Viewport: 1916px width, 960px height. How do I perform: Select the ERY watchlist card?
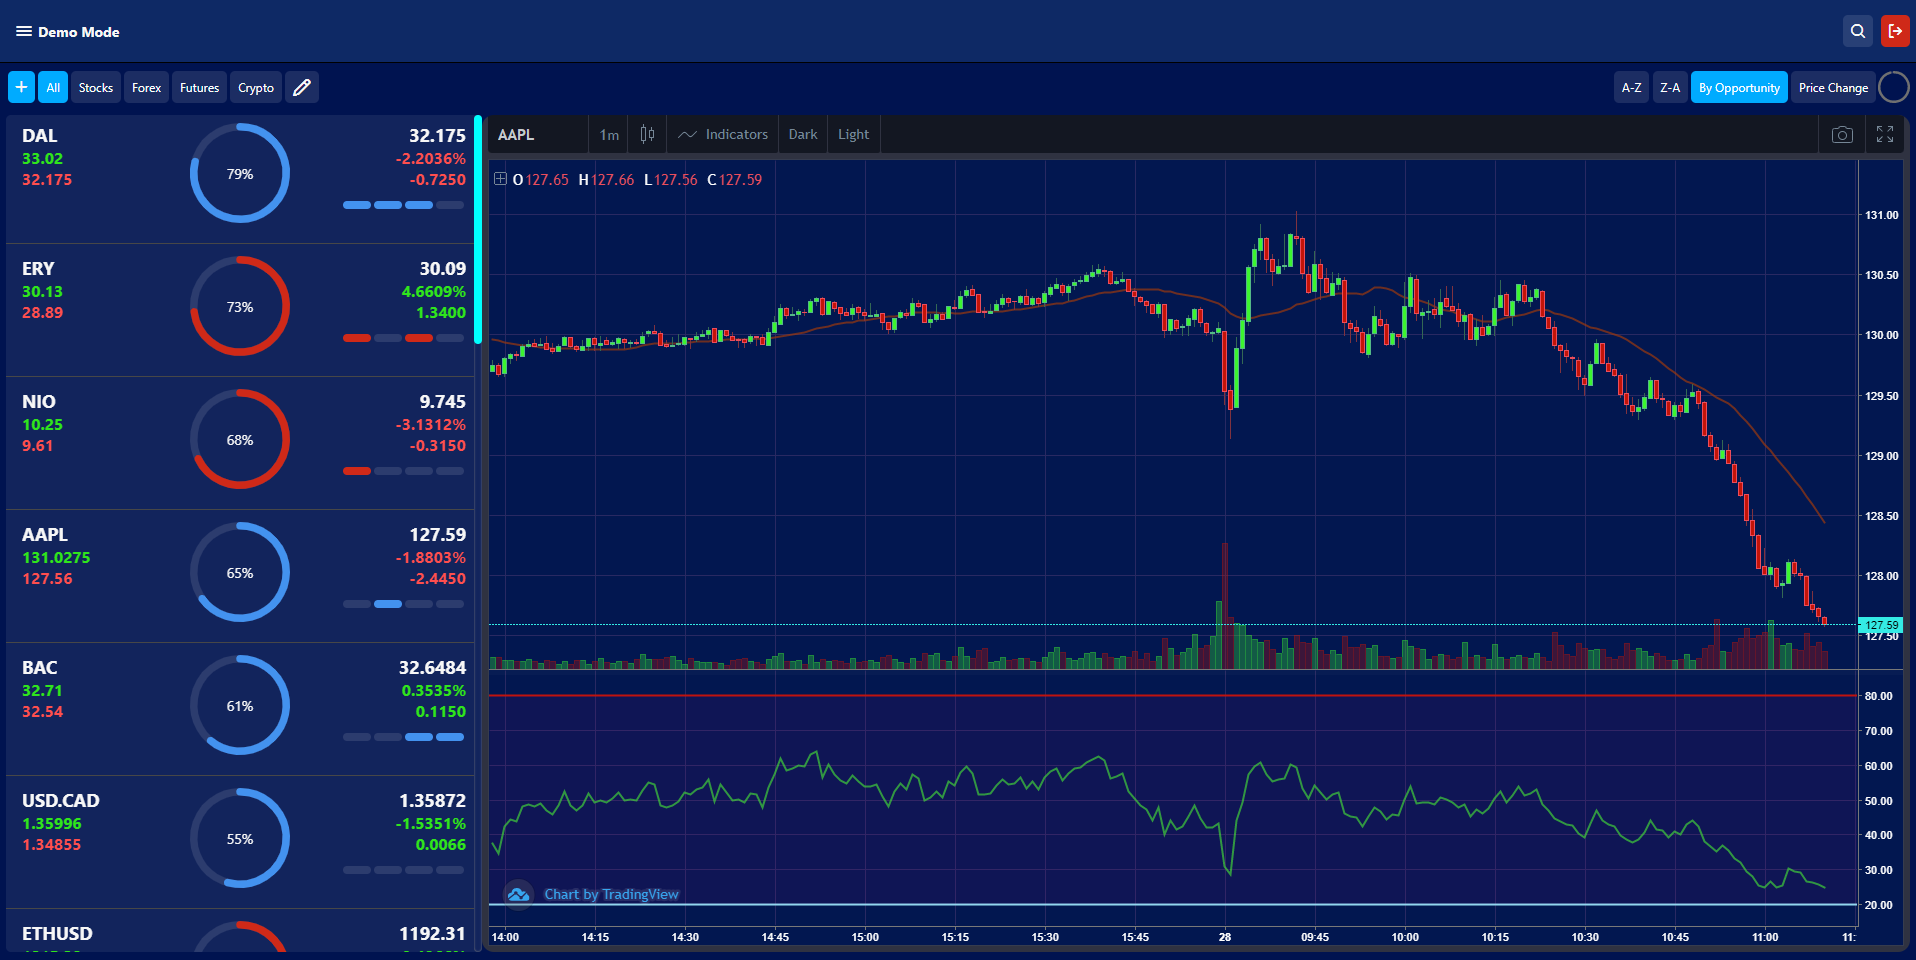pos(240,310)
